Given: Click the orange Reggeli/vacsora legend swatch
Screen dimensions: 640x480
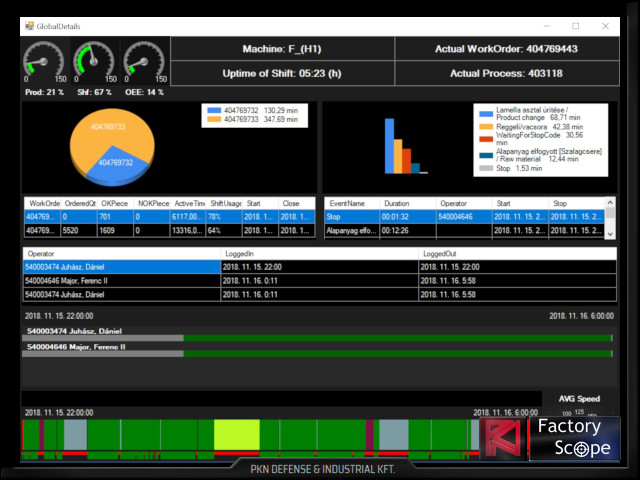Looking at the screenshot, I should (x=486, y=127).
